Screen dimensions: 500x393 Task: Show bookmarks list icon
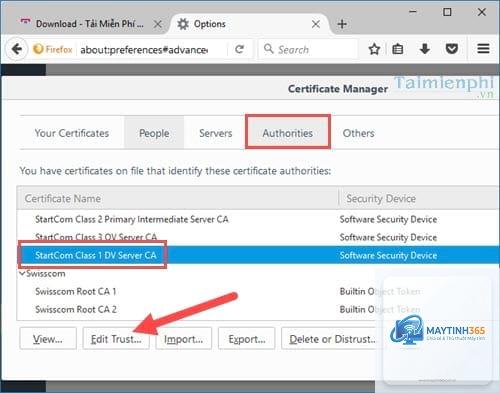point(398,49)
